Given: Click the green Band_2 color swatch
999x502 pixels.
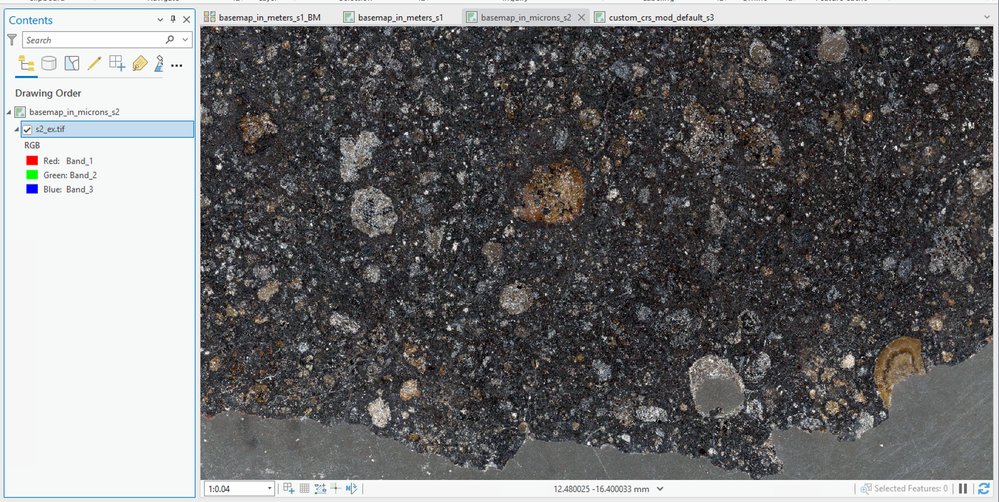Looking at the screenshot, I should coord(32,175).
